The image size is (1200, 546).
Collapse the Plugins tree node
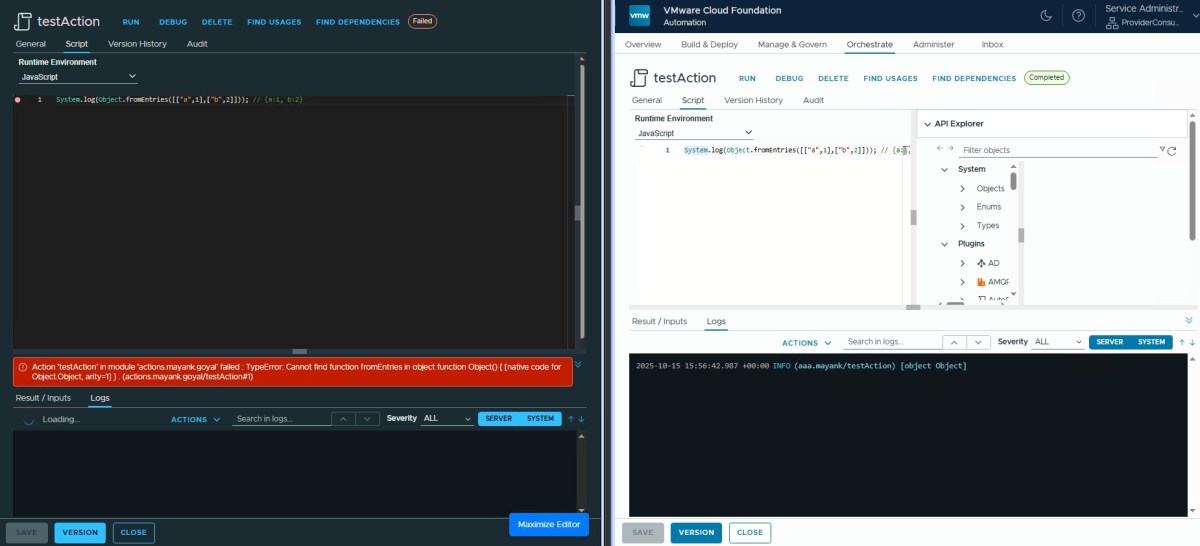(x=945, y=244)
